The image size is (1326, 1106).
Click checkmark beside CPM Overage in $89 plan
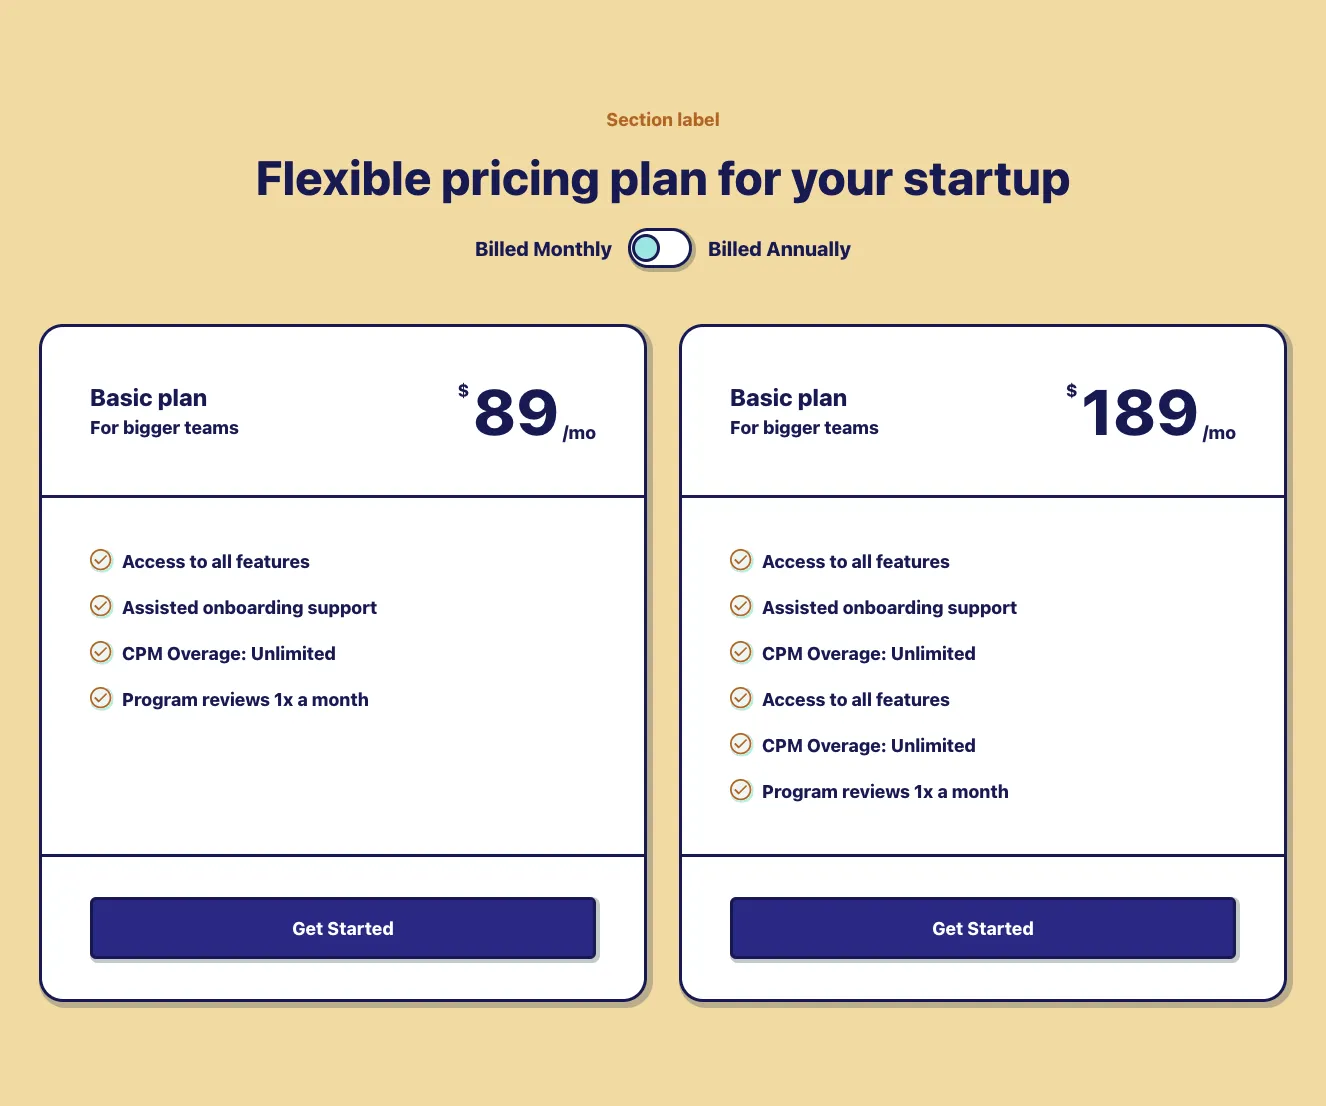point(101,652)
